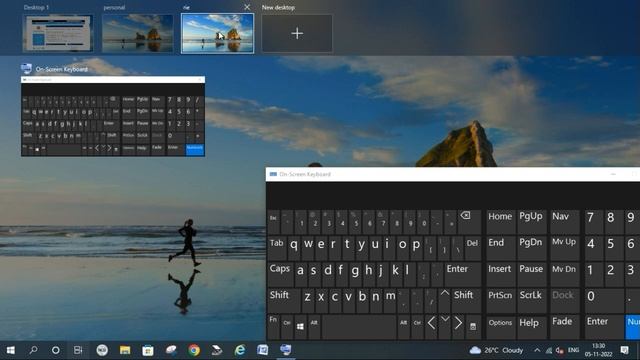Click the Esc key on the large keyboard
Screen dimensions: 640x360
(x=273, y=222)
